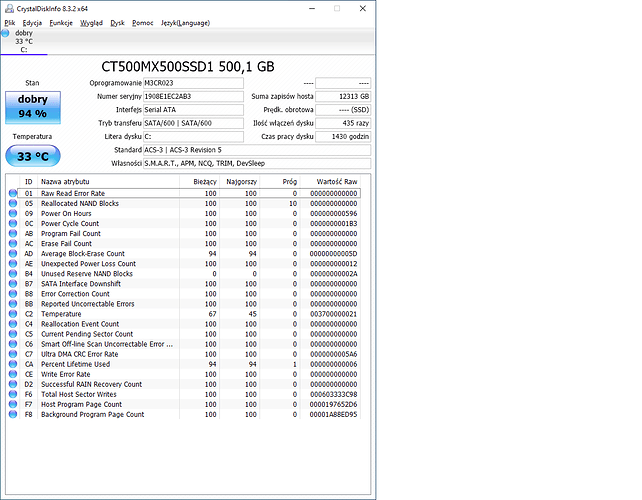Click the Ilość włączeń dysku value 435 razy
The image size is (642, 500).
343,123
